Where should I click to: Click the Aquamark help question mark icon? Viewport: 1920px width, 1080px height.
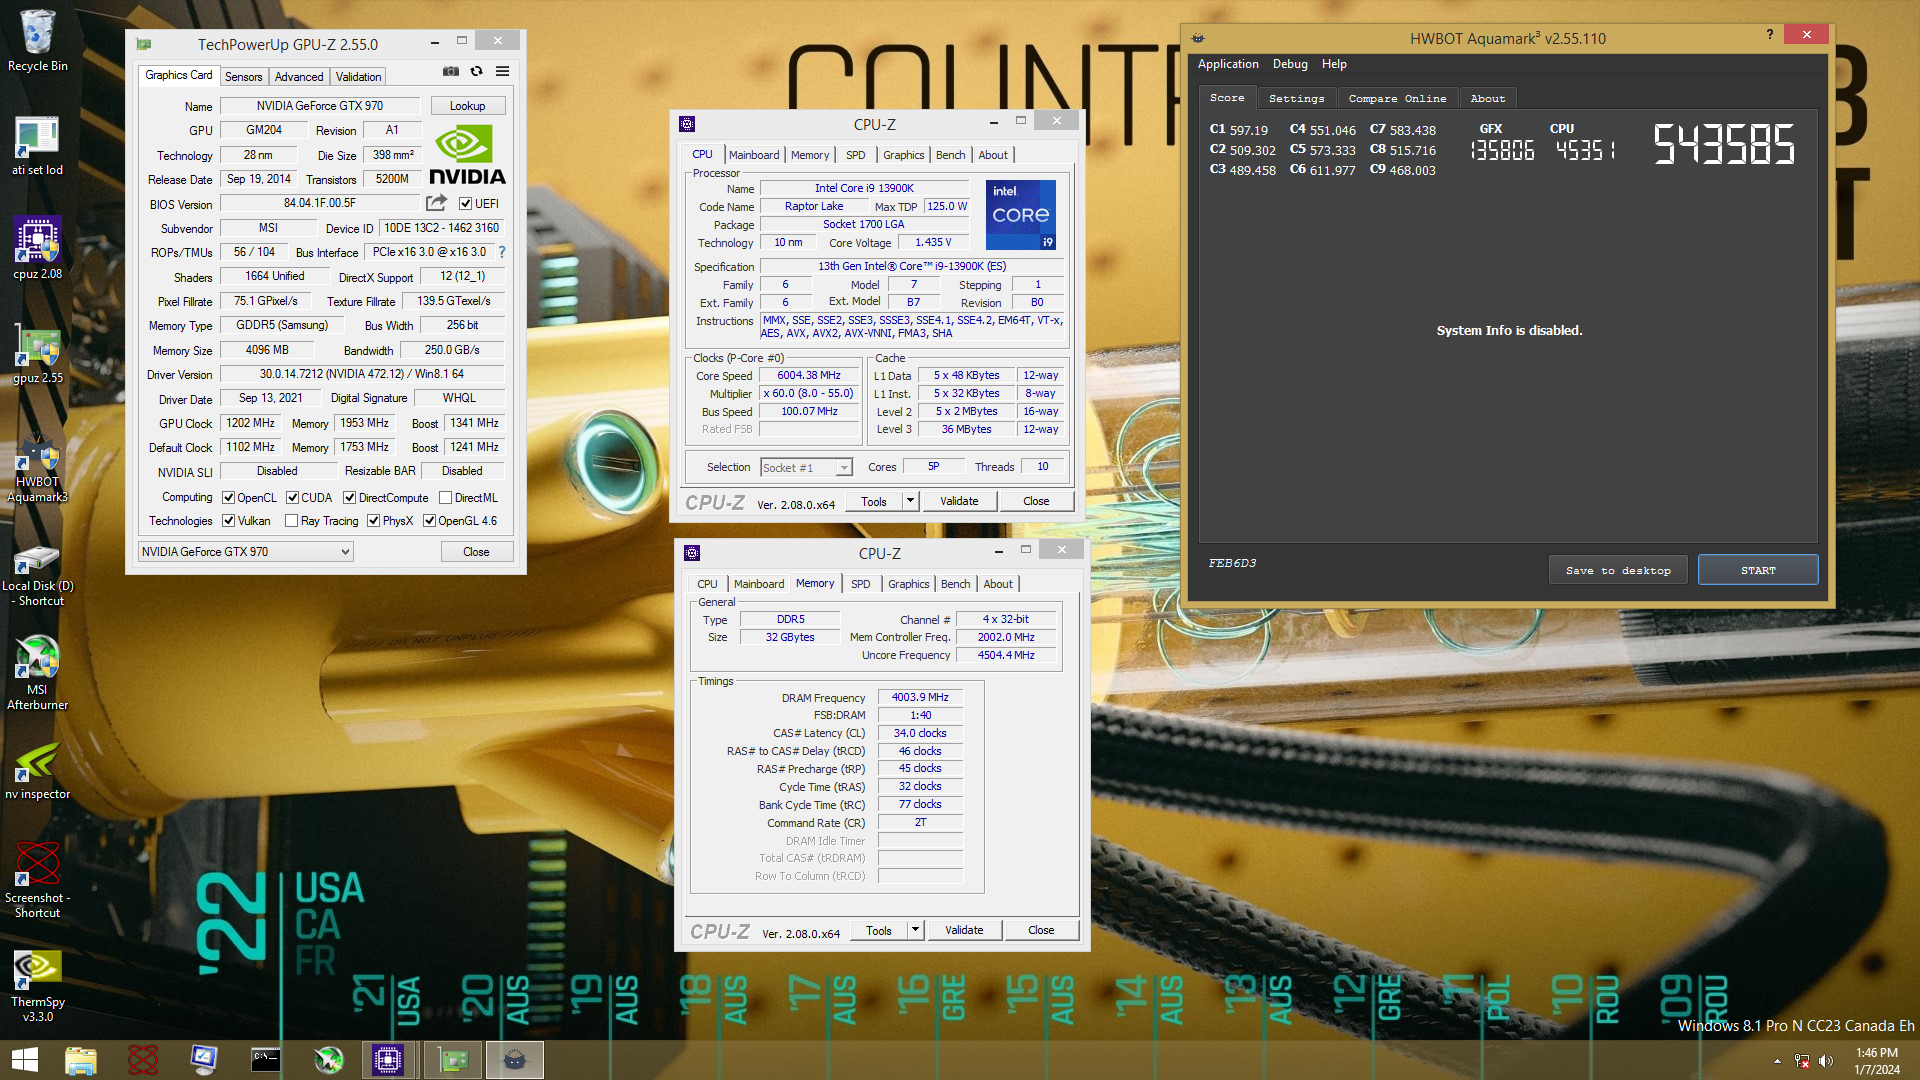tap(1770, 34)
